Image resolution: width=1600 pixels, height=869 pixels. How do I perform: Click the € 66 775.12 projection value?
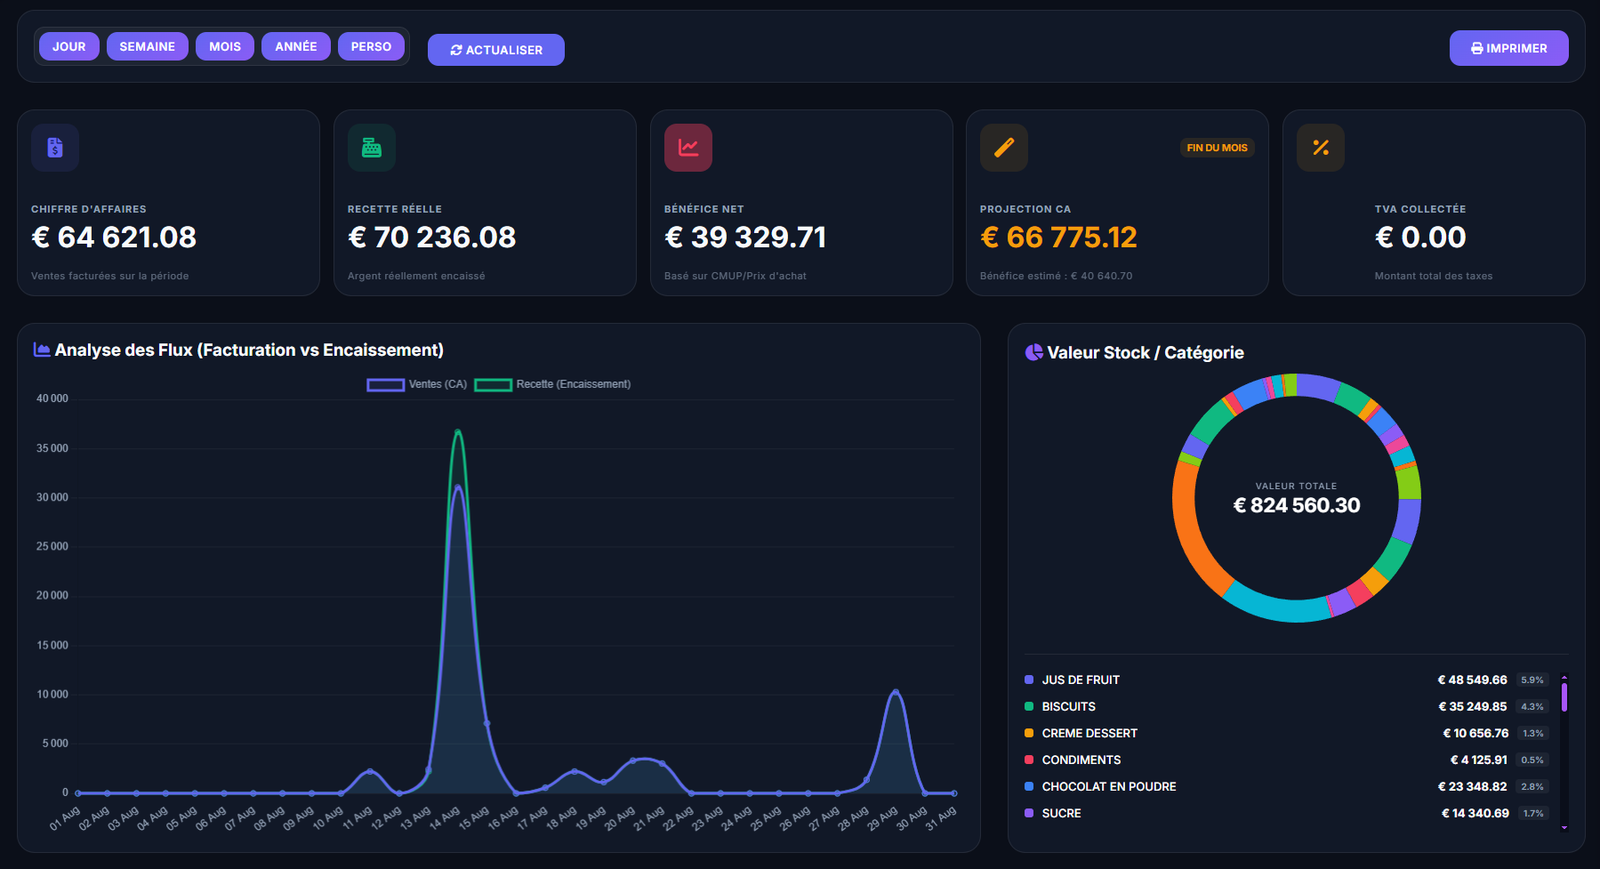(x=1059, y=237)
